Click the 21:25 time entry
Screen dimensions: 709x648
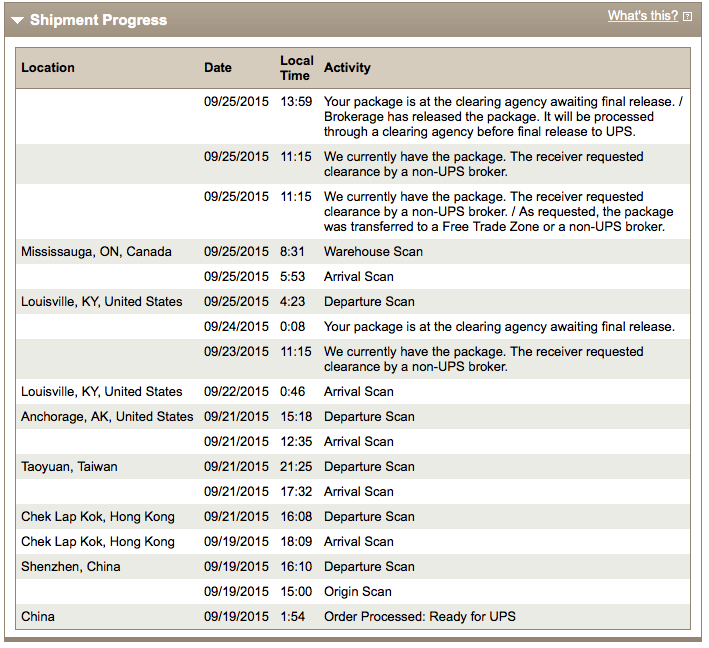296,467
